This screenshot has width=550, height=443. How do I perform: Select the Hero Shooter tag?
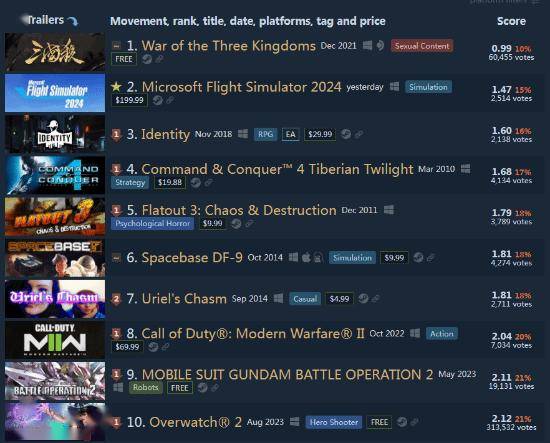click(334, 422)
